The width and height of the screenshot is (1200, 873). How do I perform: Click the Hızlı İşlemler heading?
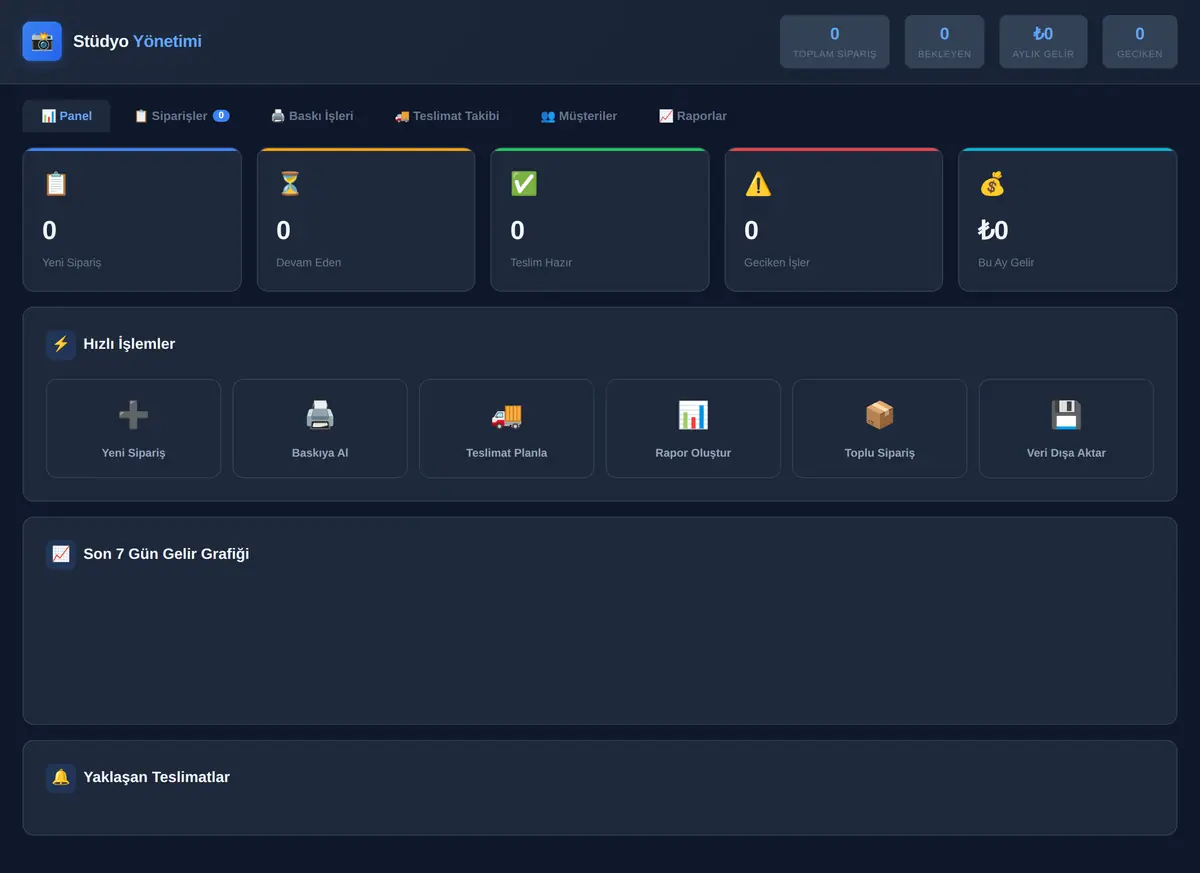pyautogui.click(x=129, y=344)
